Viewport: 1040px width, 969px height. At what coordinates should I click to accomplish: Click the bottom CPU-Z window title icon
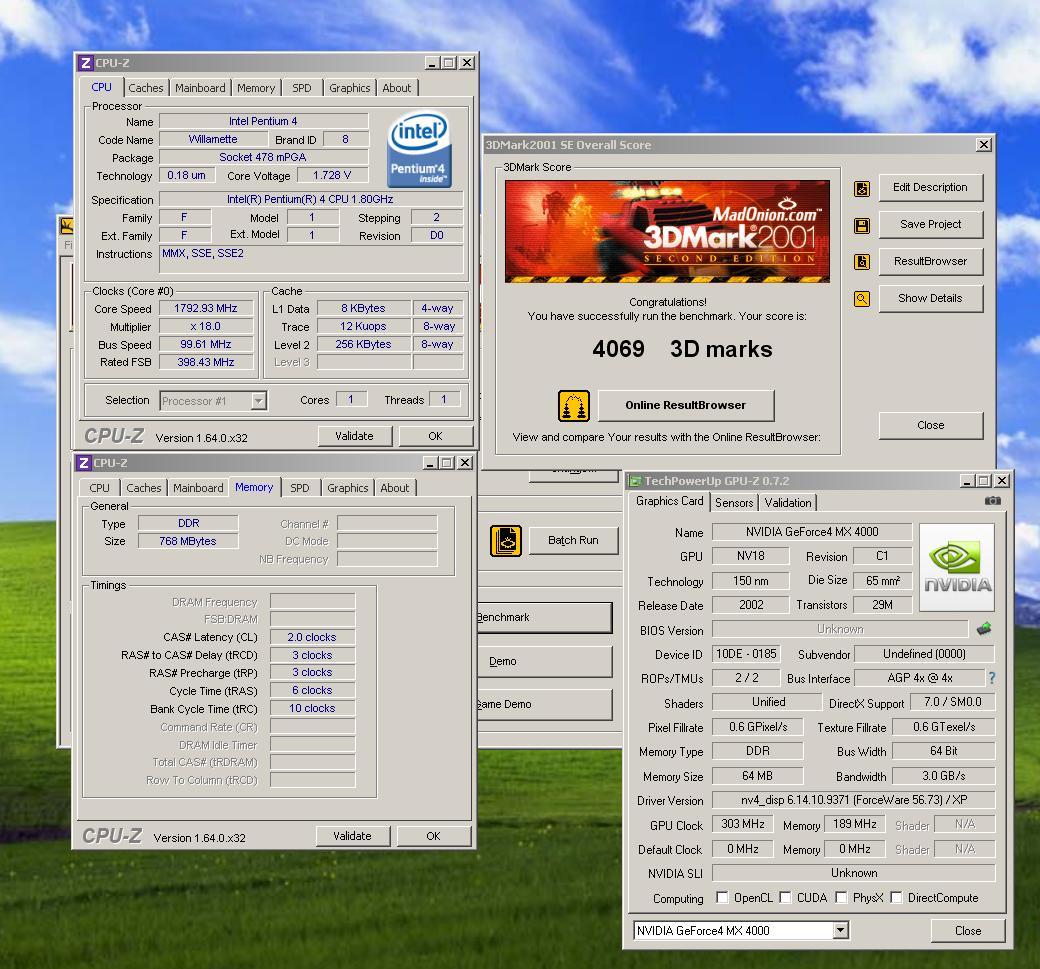click(84, 463)
